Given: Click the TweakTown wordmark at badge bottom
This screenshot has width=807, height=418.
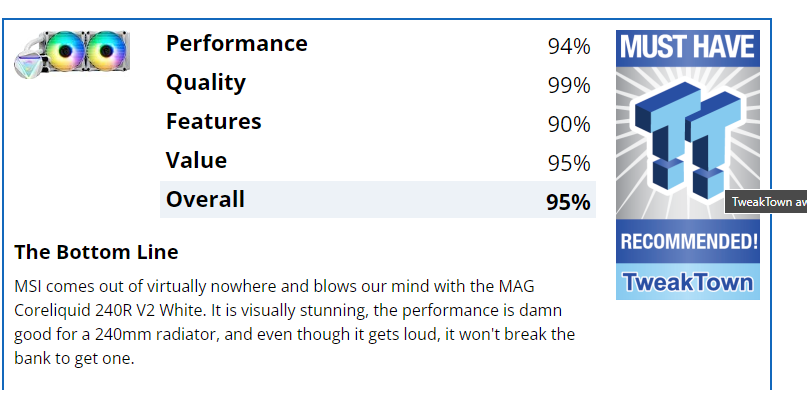Looking at the screenshot, I should [x=688, y=282].
